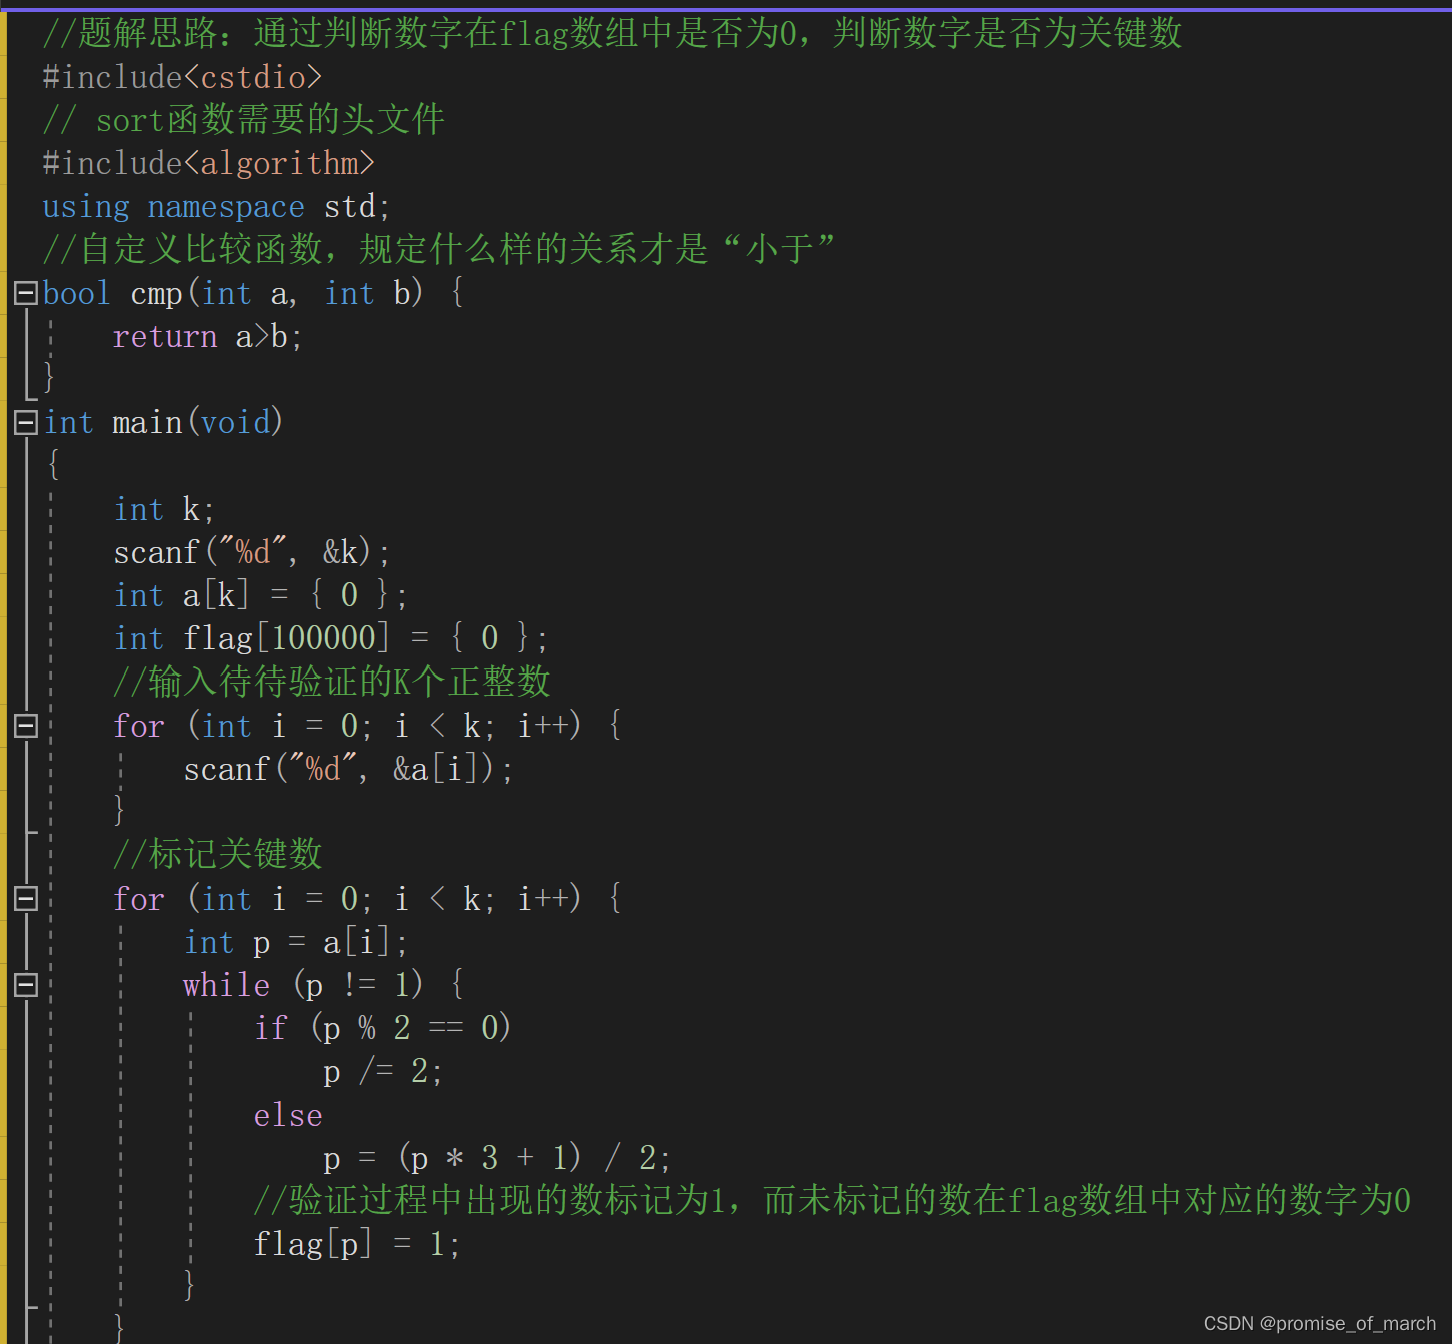Click the 标记关键数 comment line
This screenshot has width=1452, height=1344.
pyautogui.click(x=216, y=854)
